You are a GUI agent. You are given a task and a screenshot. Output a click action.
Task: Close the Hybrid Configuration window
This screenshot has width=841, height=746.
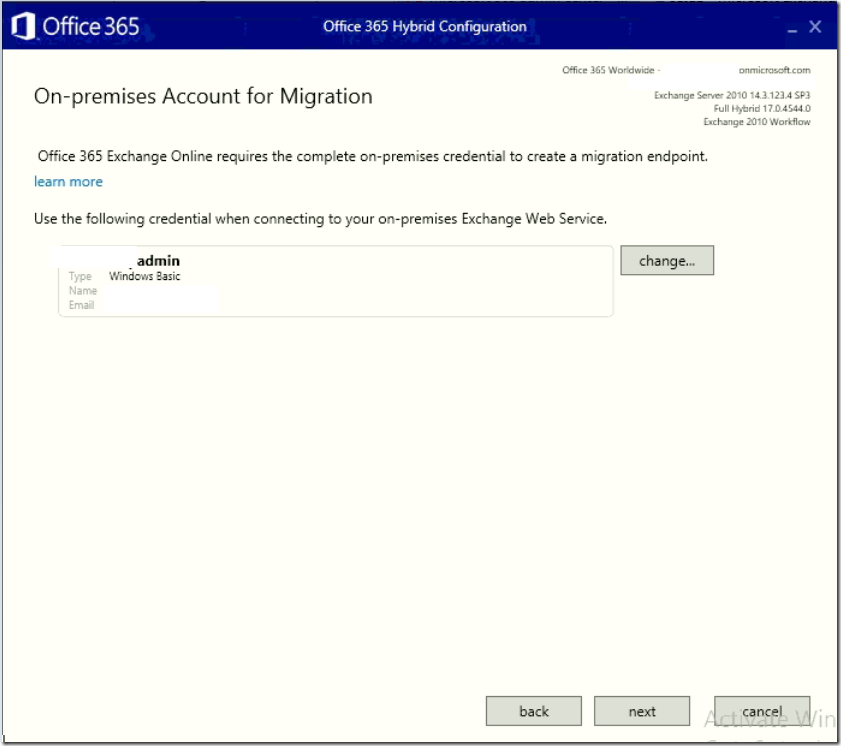(815, 27)
